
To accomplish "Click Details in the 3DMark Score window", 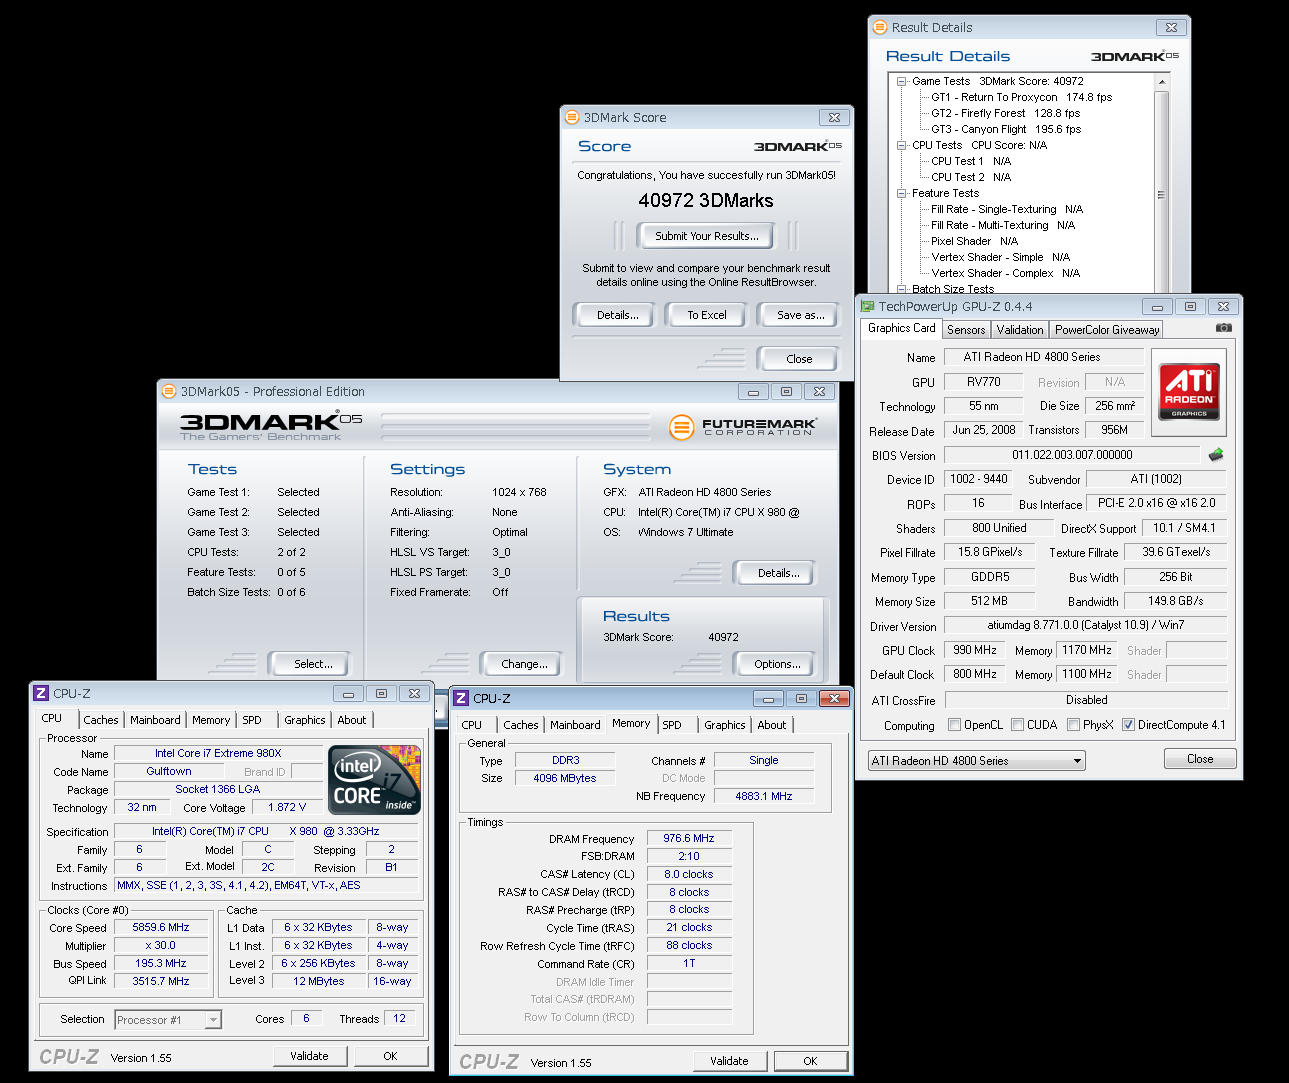I will pyautogui.click(x=617, y=315).
